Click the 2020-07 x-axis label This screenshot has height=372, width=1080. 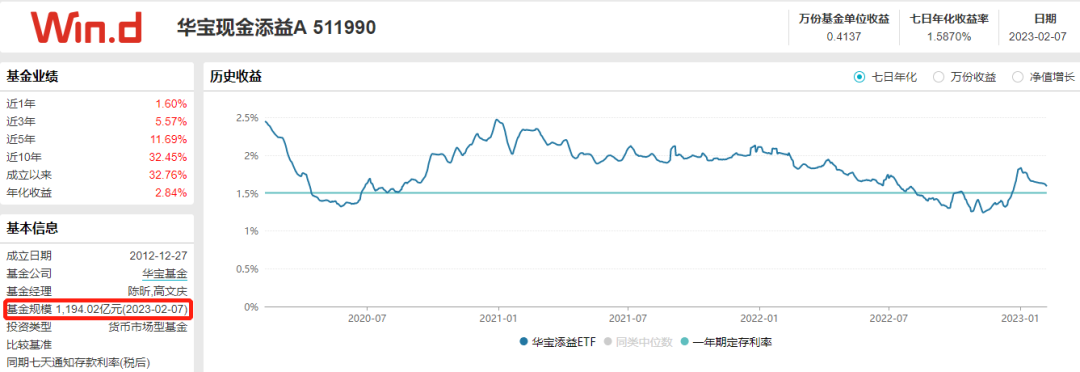367,319
